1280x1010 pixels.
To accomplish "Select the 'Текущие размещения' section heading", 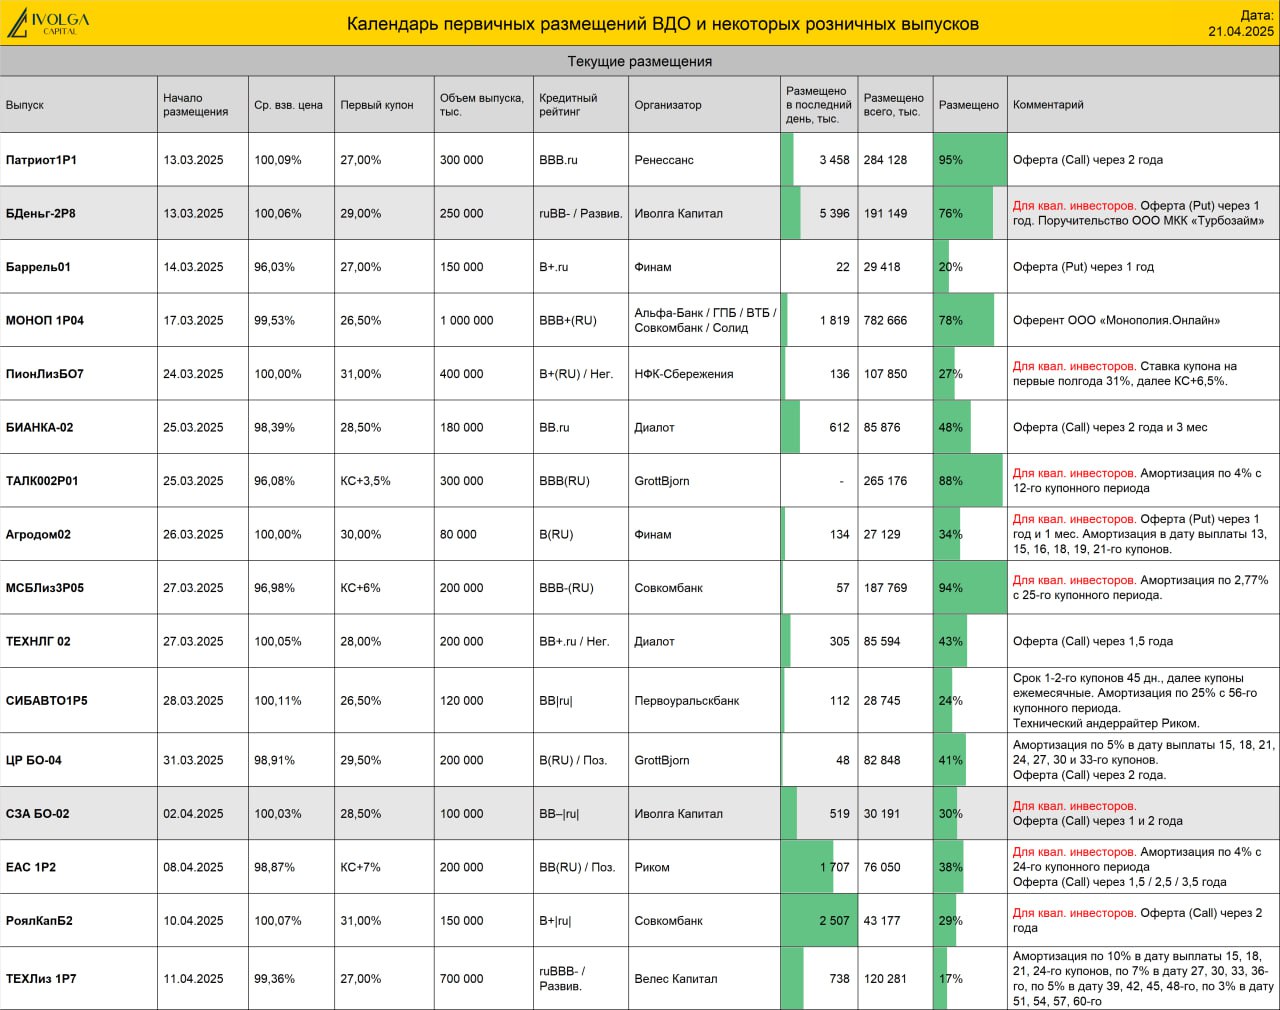I will (x=640, y=61).
